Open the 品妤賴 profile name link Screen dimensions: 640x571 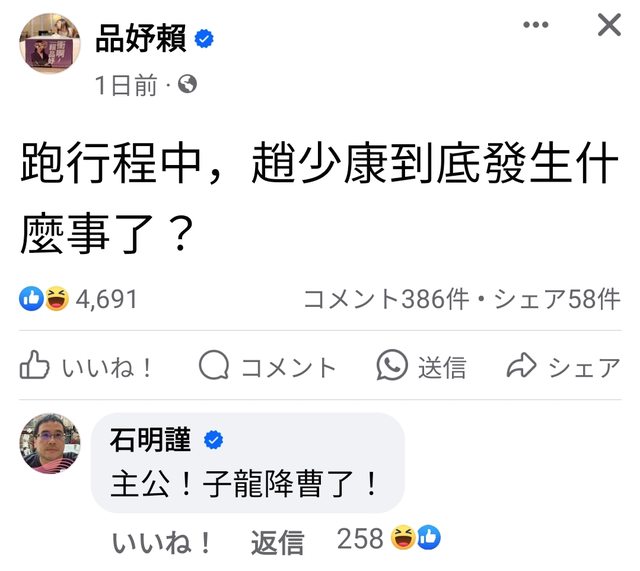pos(140,38)
